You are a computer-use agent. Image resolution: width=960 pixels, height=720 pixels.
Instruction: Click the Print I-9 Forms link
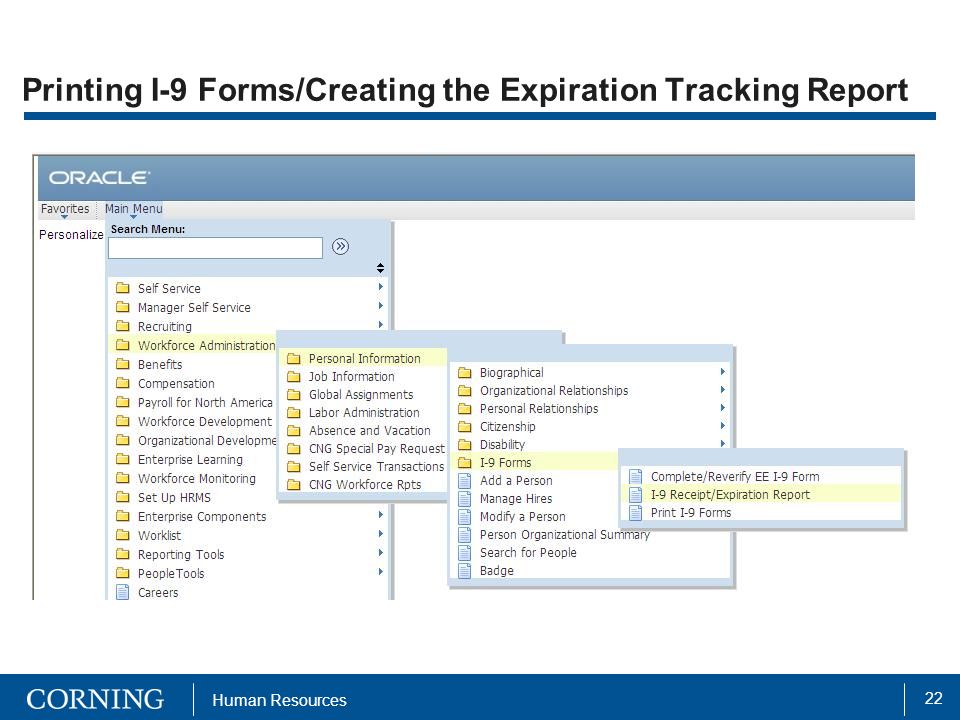tap(691, 512)
